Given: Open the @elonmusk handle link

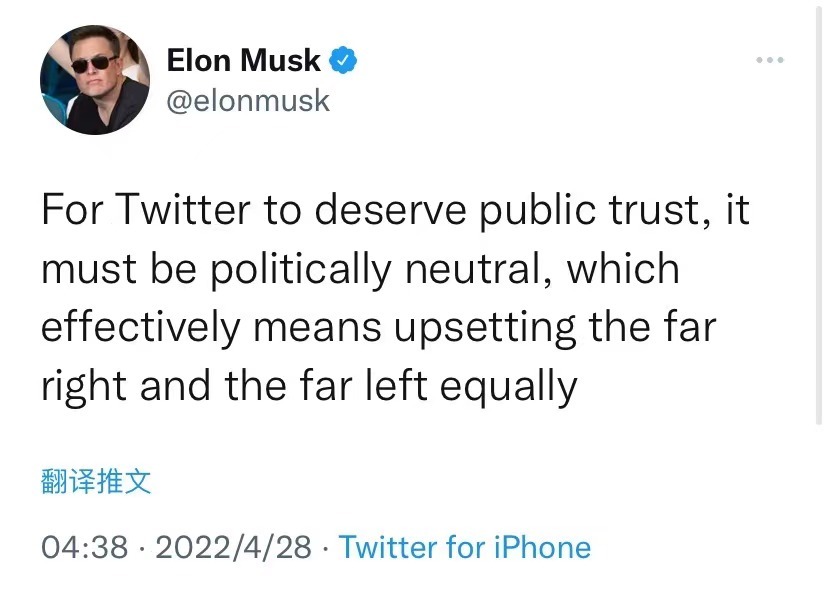Looking at the screenshot, I should pyautogui.click(x=248, y=100).
